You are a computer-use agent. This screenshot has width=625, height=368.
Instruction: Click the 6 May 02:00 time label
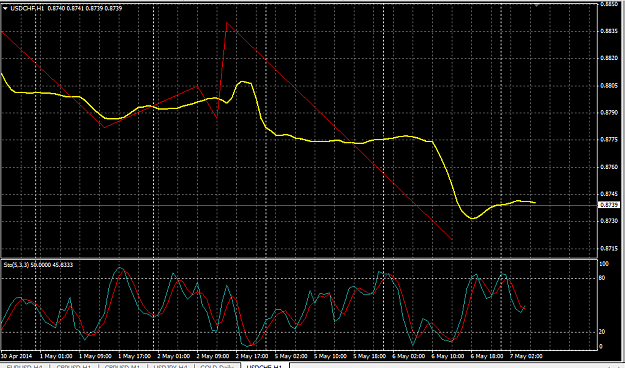coord(408,356)
